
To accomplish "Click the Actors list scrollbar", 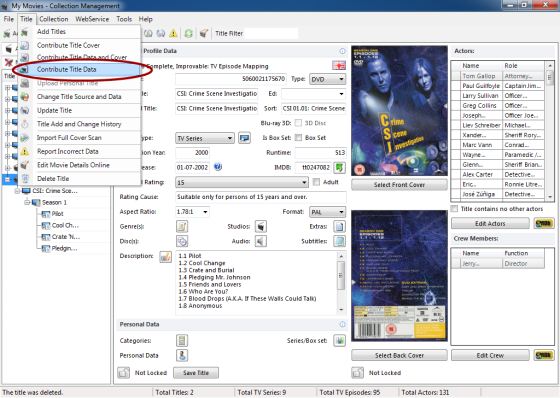I will [550, 130].
